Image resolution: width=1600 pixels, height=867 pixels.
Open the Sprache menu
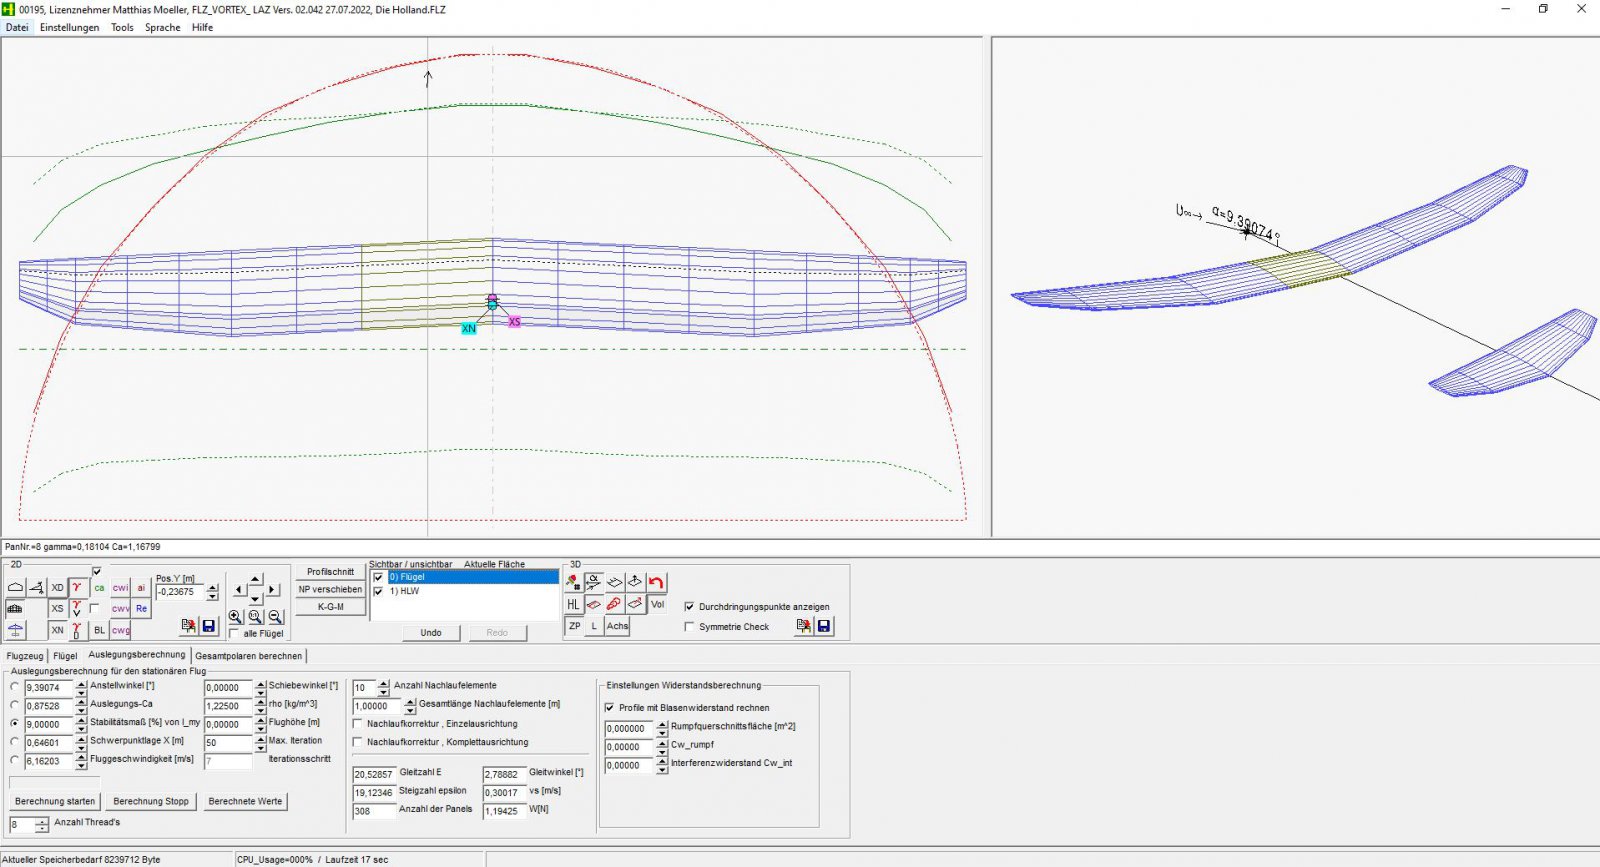[x=162, y=27]
